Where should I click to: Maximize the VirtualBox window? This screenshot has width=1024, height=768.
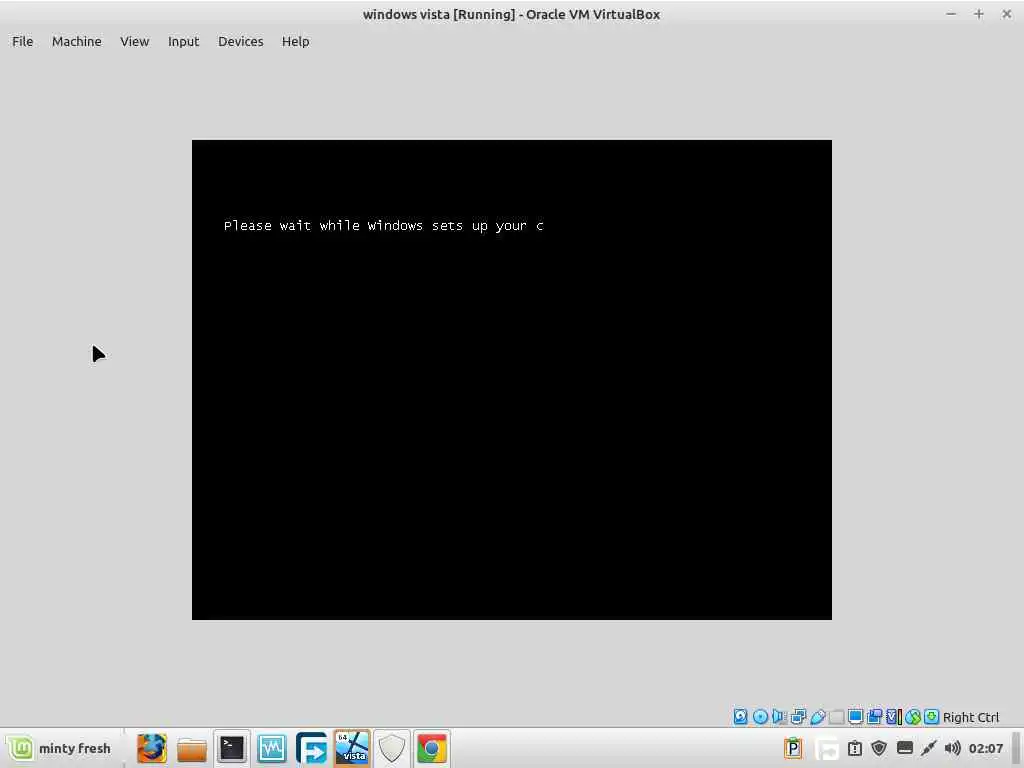[x=978, y=14]
